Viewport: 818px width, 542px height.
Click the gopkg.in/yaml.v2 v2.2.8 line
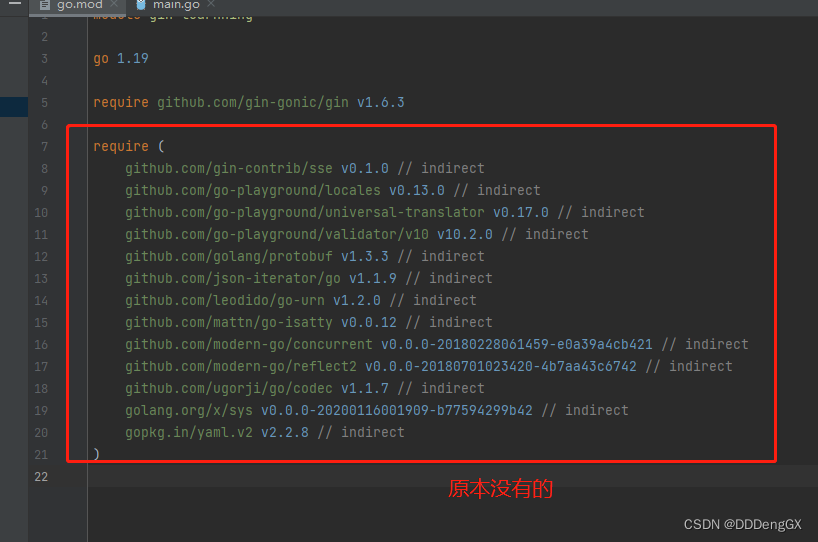coord(264,432)
